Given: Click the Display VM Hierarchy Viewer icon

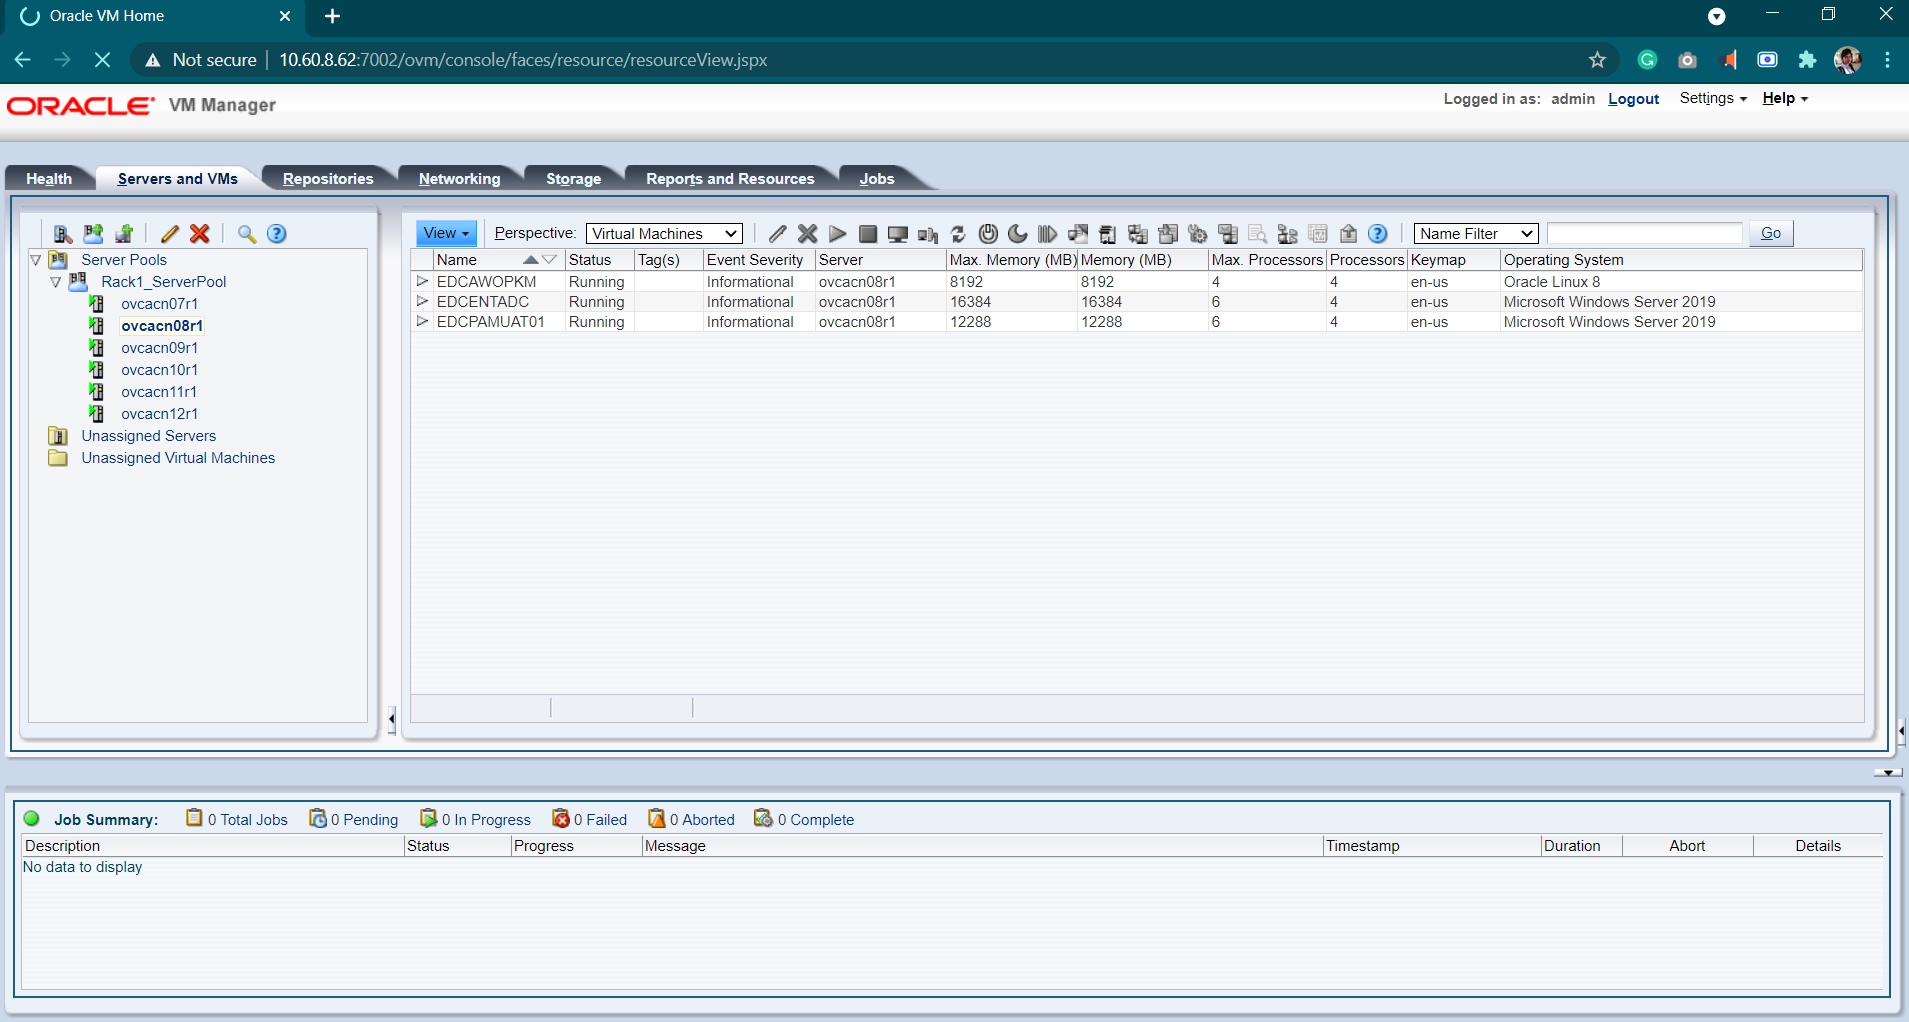Looking at the screenshot, I should pyautogui.click(x=1288, y=234).
